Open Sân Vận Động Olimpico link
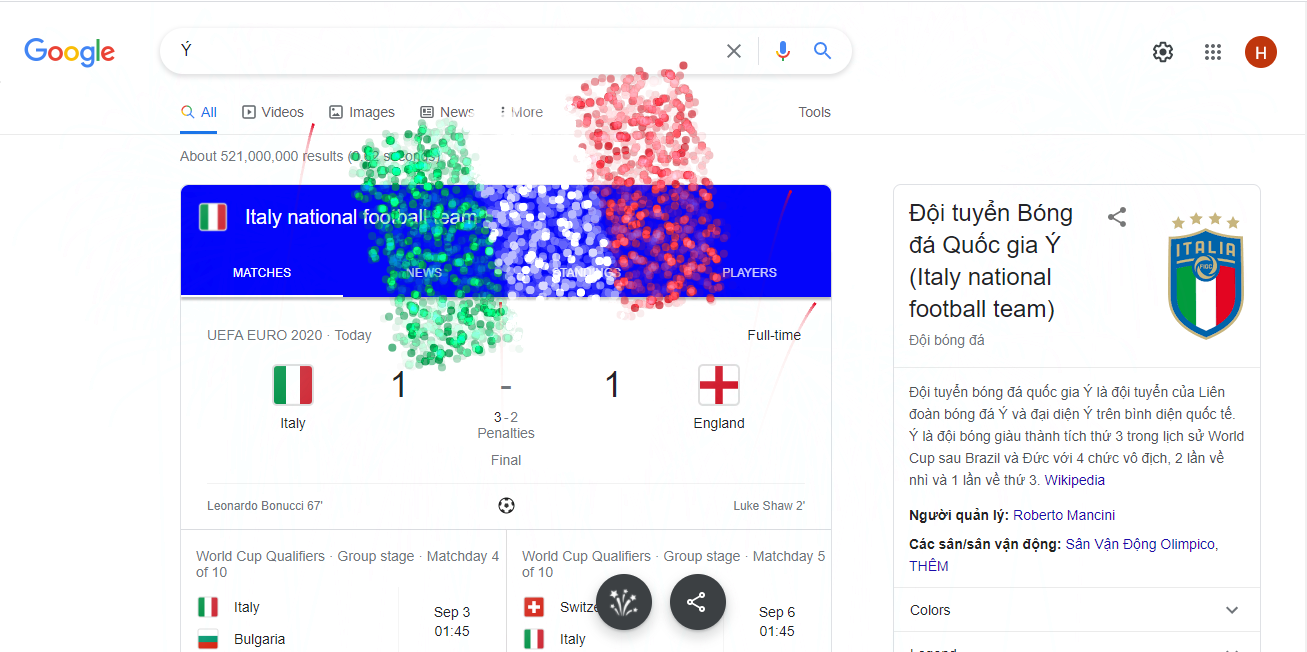The width and height of the screenshot is (1307, 652). 1140,544
